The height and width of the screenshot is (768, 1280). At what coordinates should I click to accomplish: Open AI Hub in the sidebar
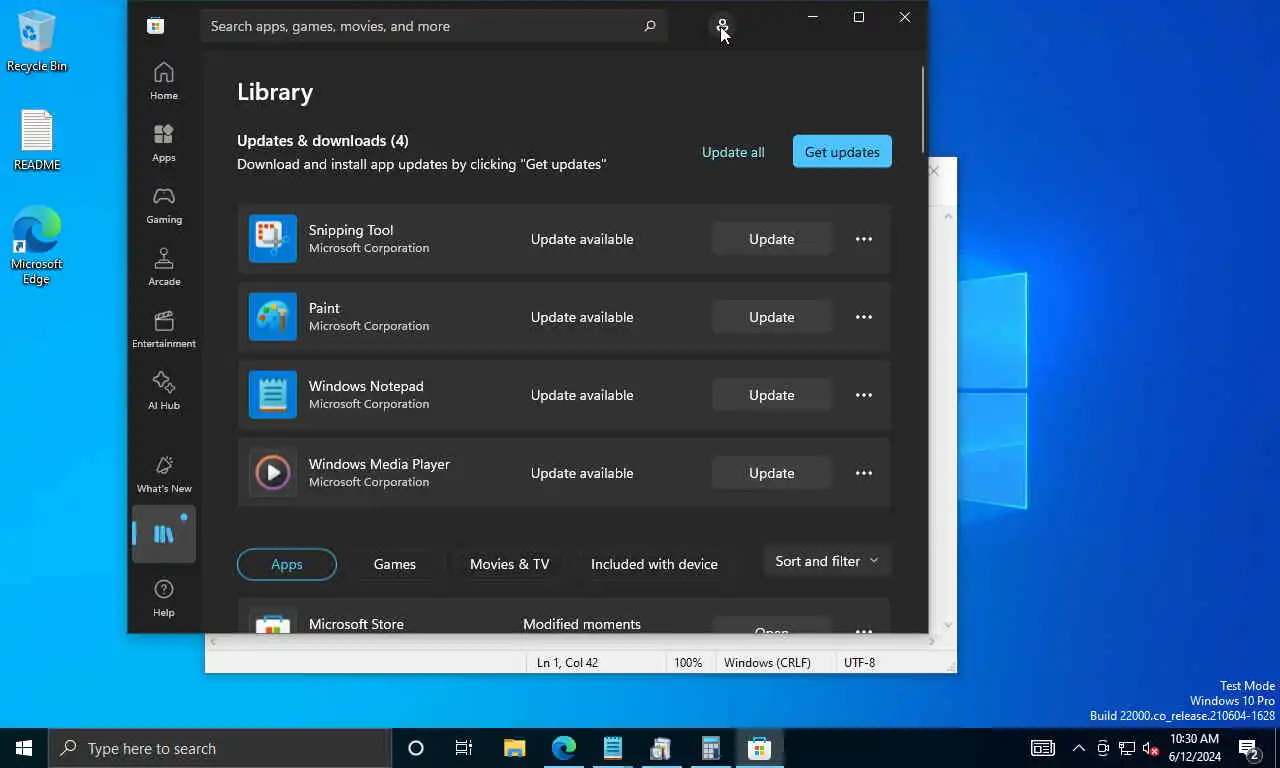tap(164, 391)
